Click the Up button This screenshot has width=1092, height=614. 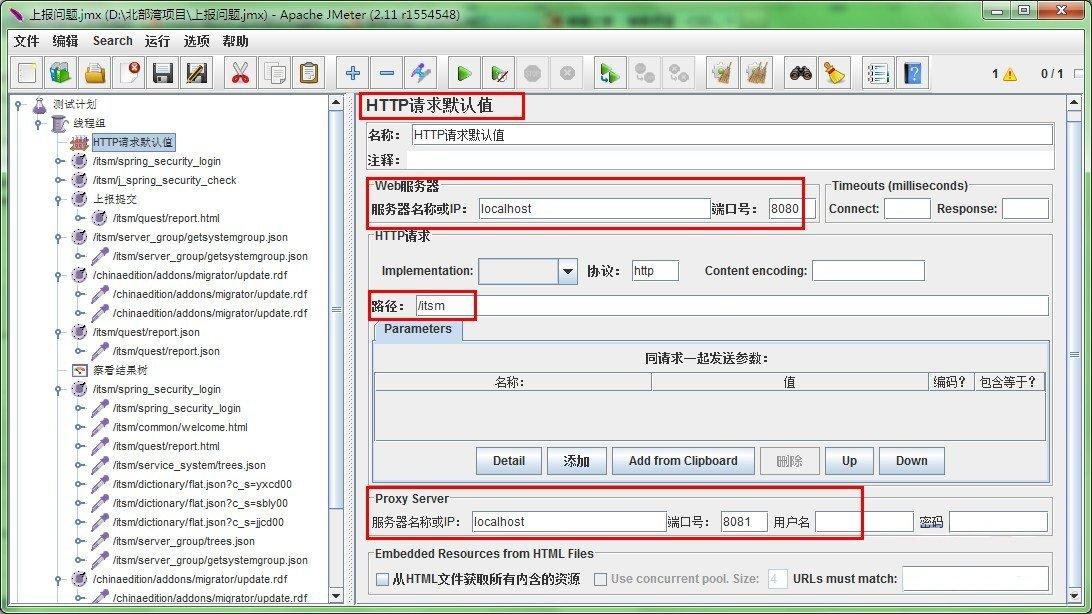coord(849,461)
